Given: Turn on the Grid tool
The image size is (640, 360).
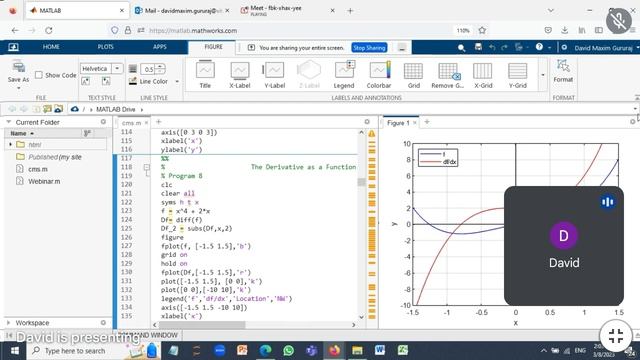Looking at the screenshot, I should click(413, 75).
